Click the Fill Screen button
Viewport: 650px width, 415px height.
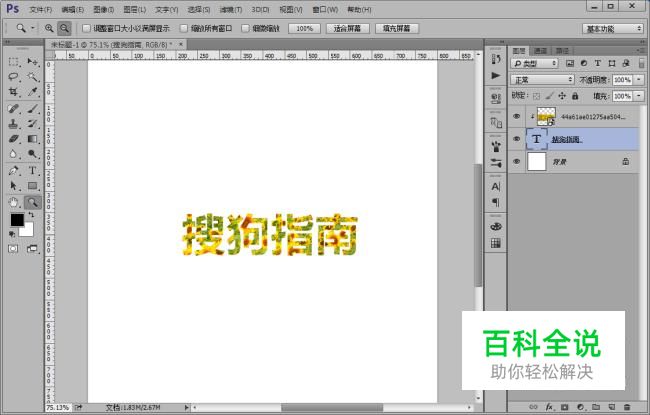click(397, 29)
